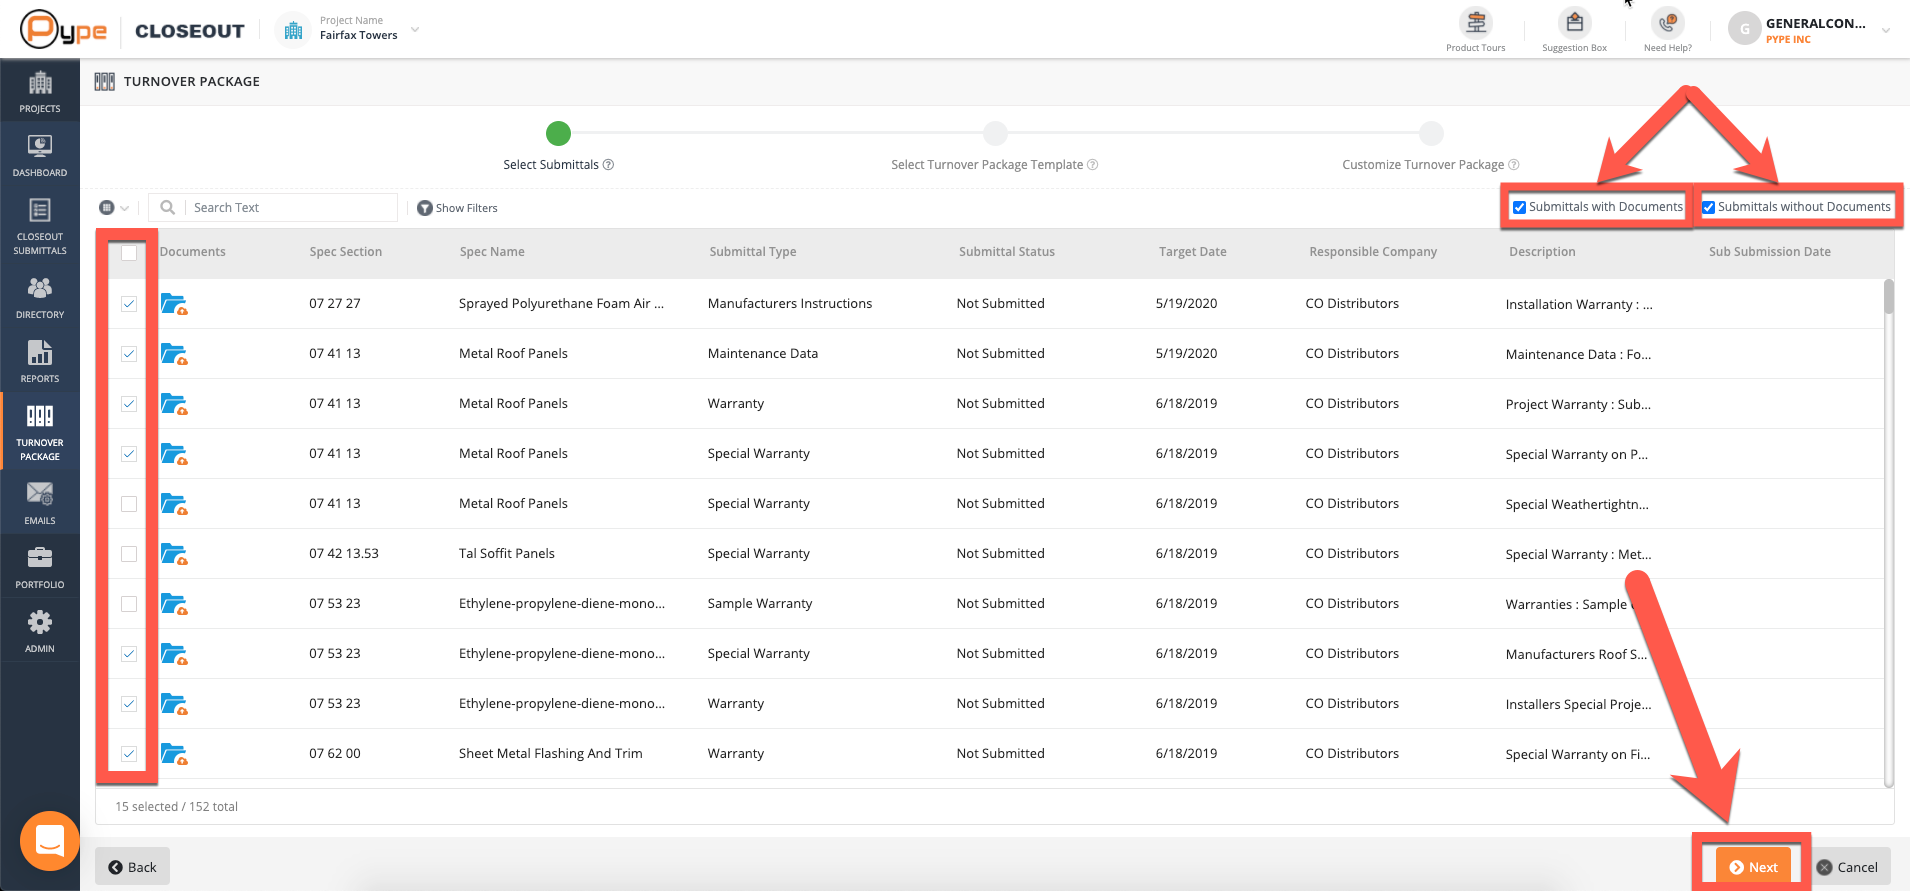Viewport: 1910px width, 891px height.
Task: Uncheck Submittals with Documents
Action: tap(1519, 207)
